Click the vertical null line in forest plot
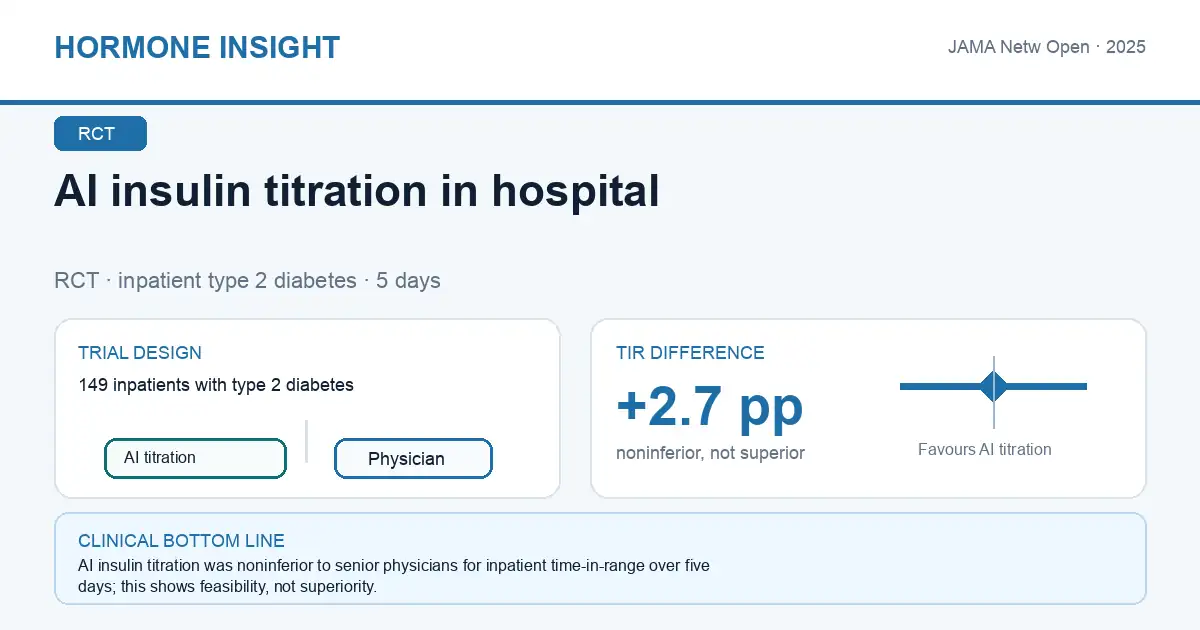Viewport: 1200px width, 630px height. tap(994, 392)
